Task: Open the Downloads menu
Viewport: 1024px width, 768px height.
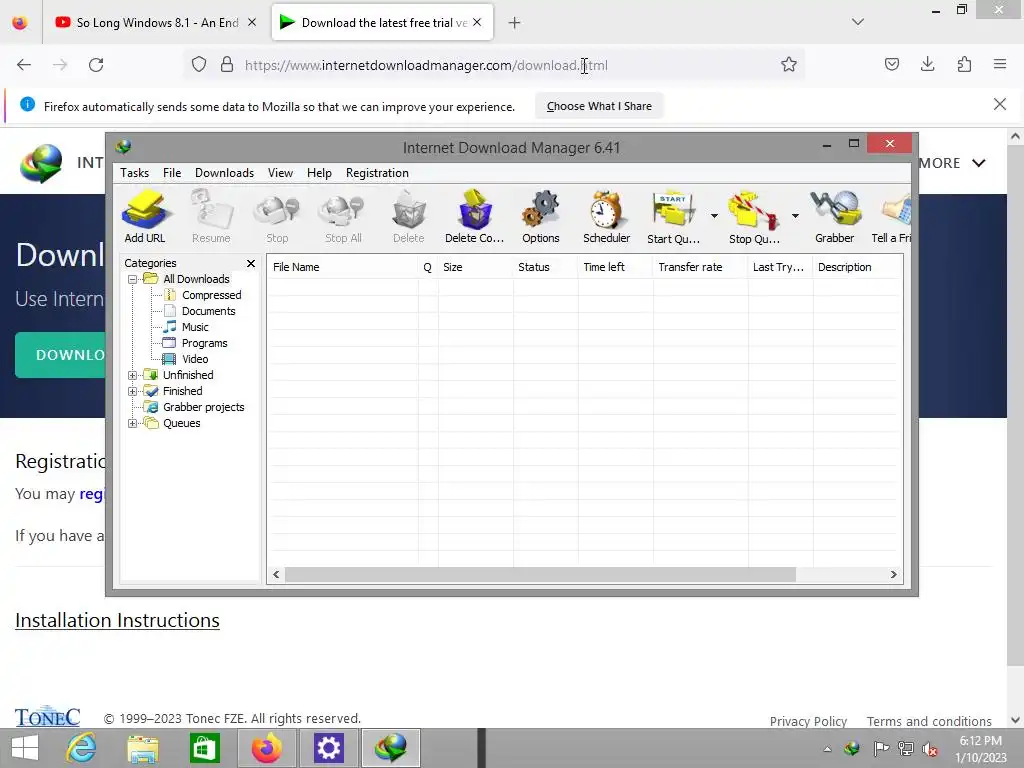Action: point(224,173)
